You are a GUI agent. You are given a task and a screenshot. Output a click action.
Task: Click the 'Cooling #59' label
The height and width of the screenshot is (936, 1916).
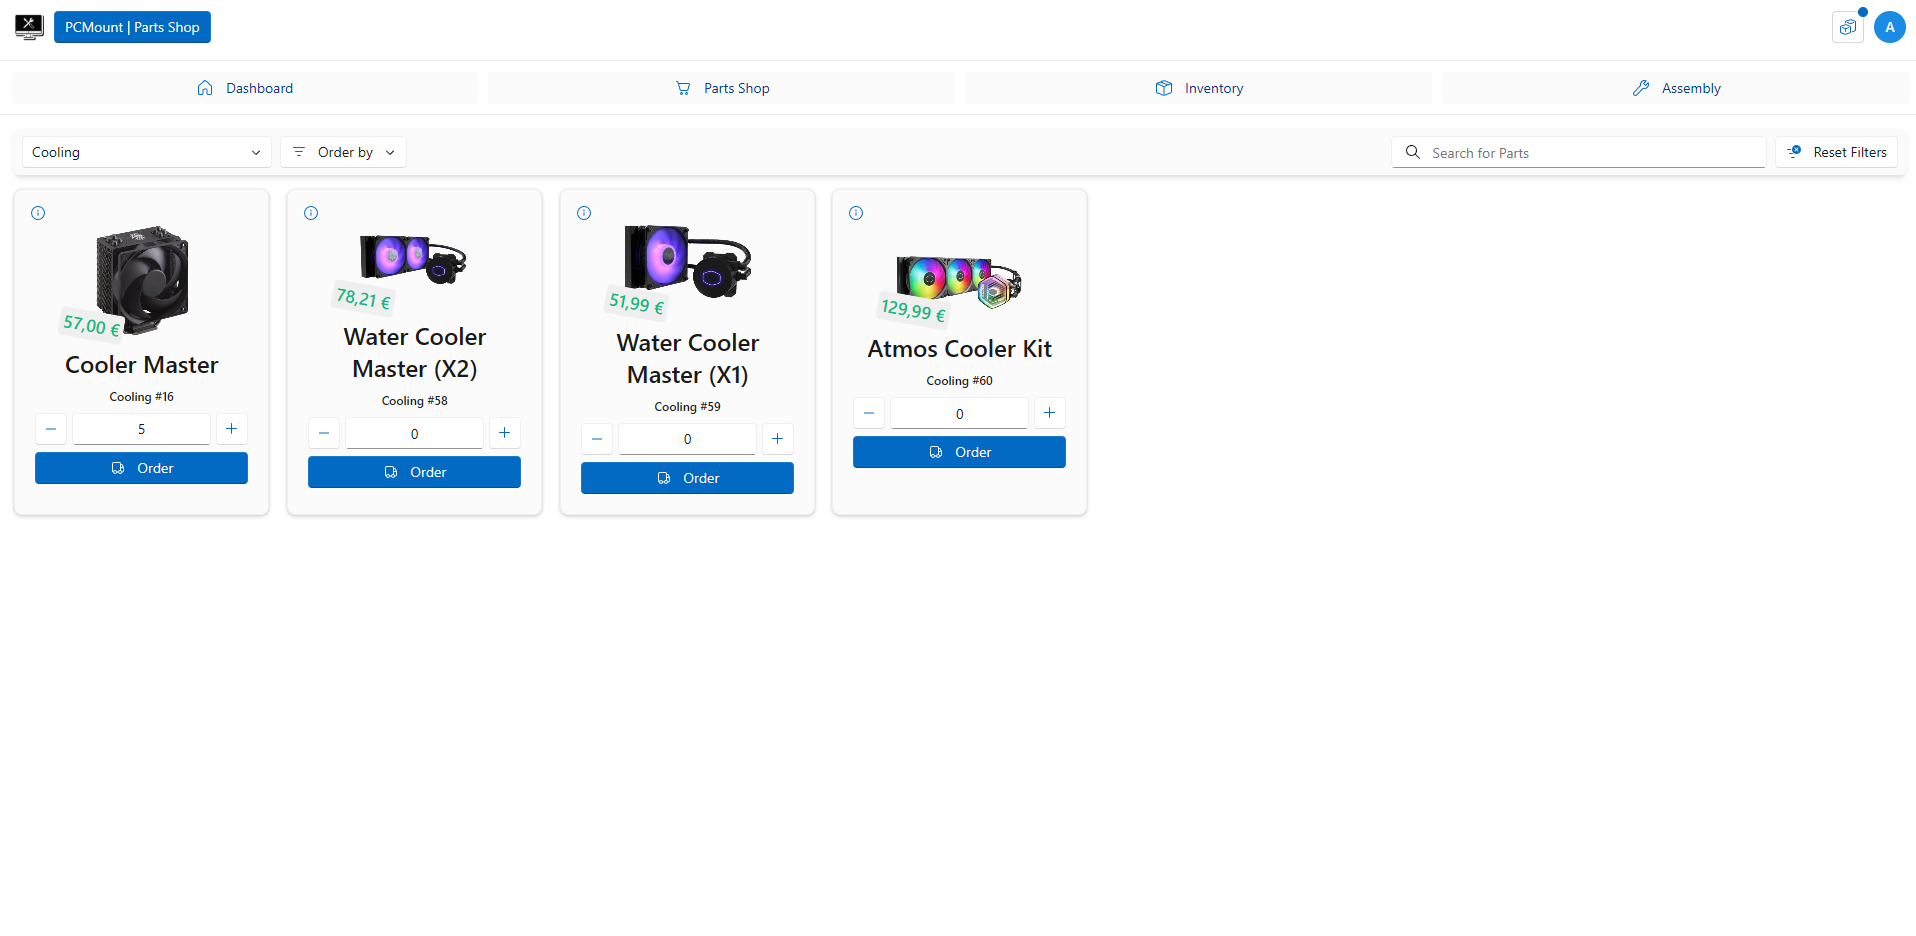click(687, 407)
